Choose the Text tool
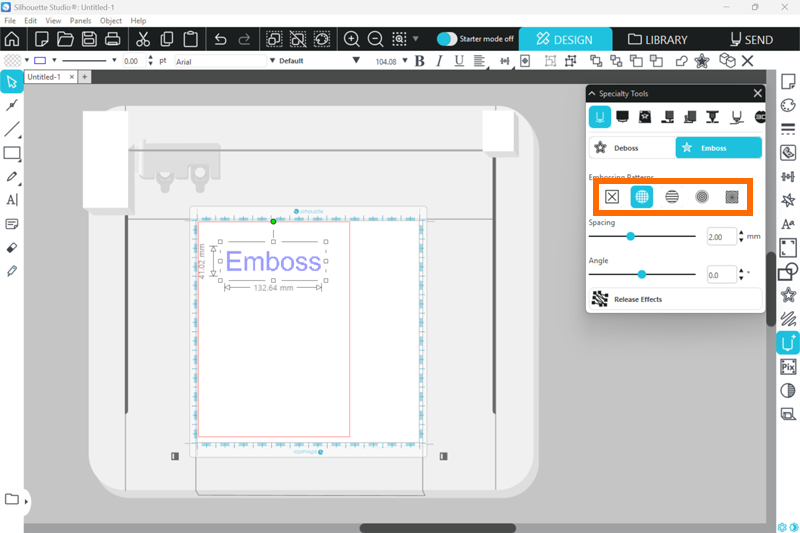The width and height of the screenshot is (800, 533). point(12,200)
